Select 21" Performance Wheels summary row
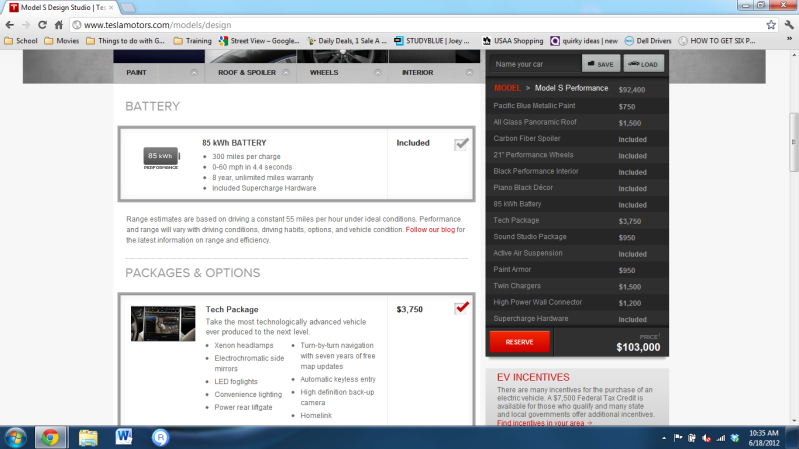799x449 pixels. click(x=577, y=155)
